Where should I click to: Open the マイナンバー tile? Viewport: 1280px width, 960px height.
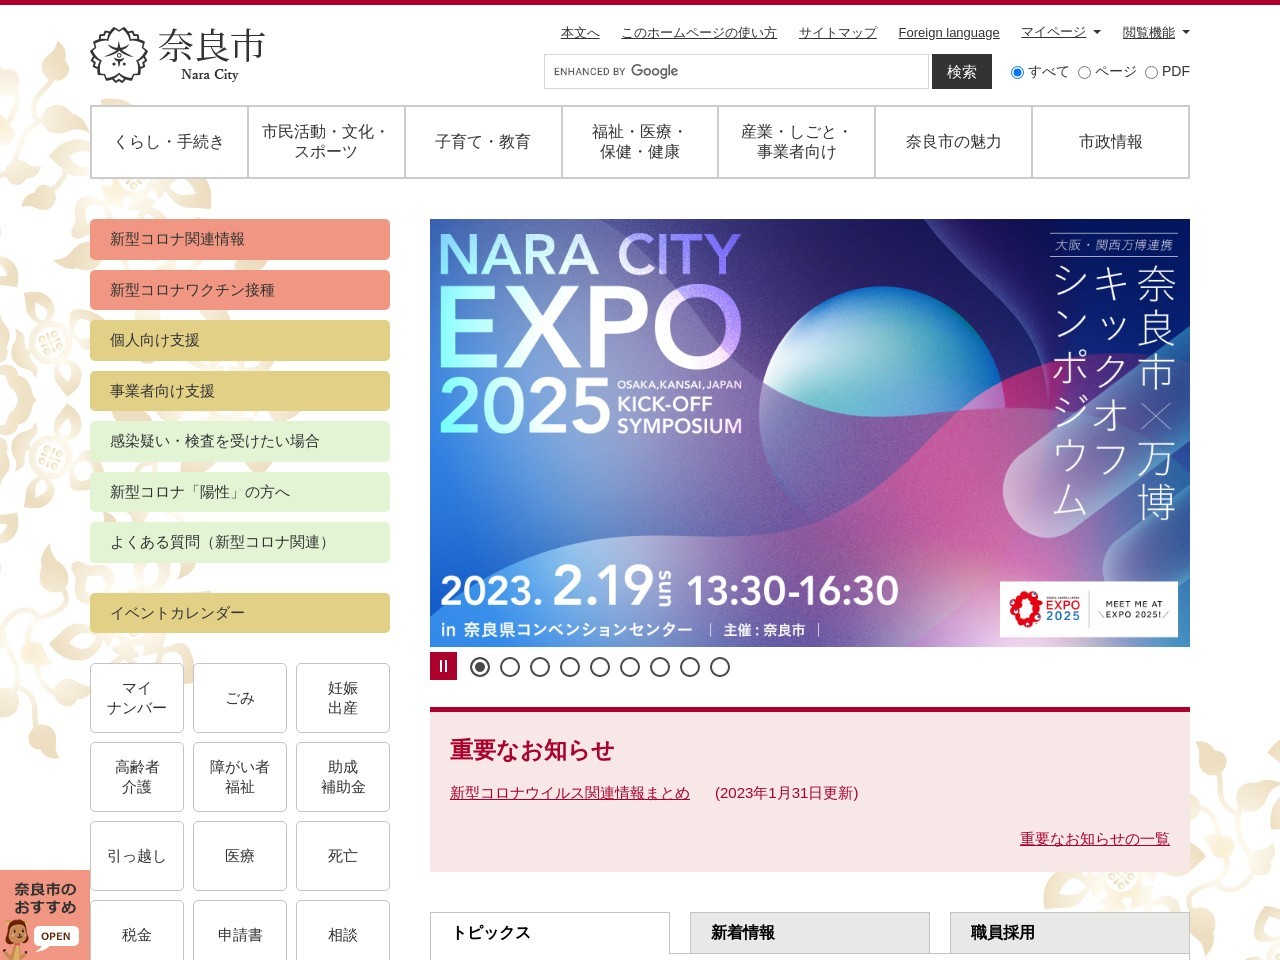click(x=137, y=698)
